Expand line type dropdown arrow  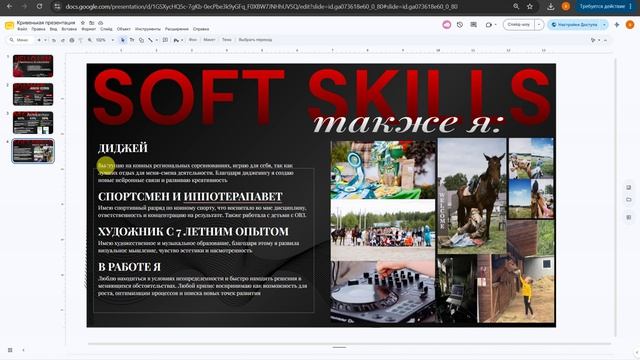pos(156,40)
